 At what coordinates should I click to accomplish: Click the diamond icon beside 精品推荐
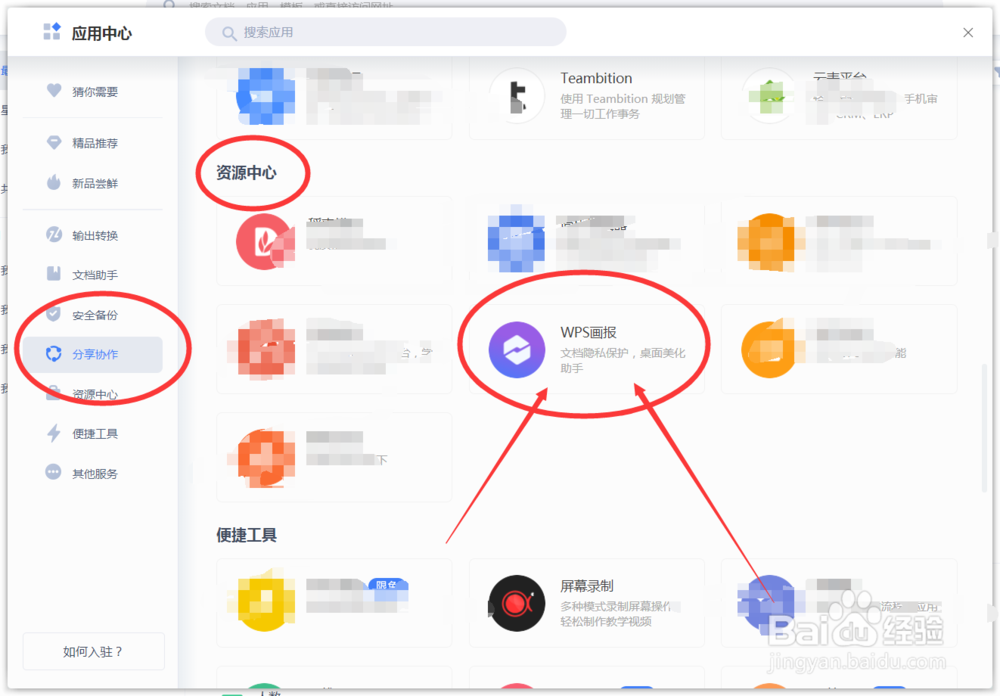tap(54, 142)
